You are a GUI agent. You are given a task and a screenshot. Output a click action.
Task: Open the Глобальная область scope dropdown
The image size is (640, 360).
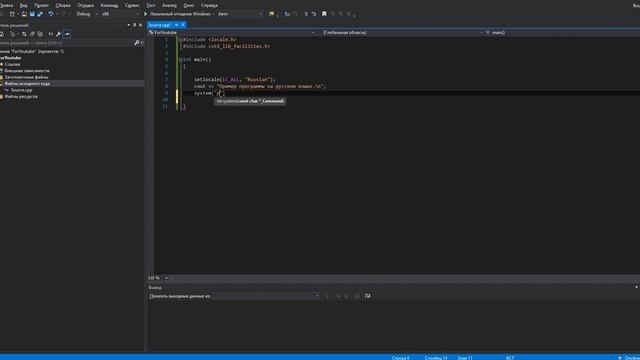(x=402, y=32)
